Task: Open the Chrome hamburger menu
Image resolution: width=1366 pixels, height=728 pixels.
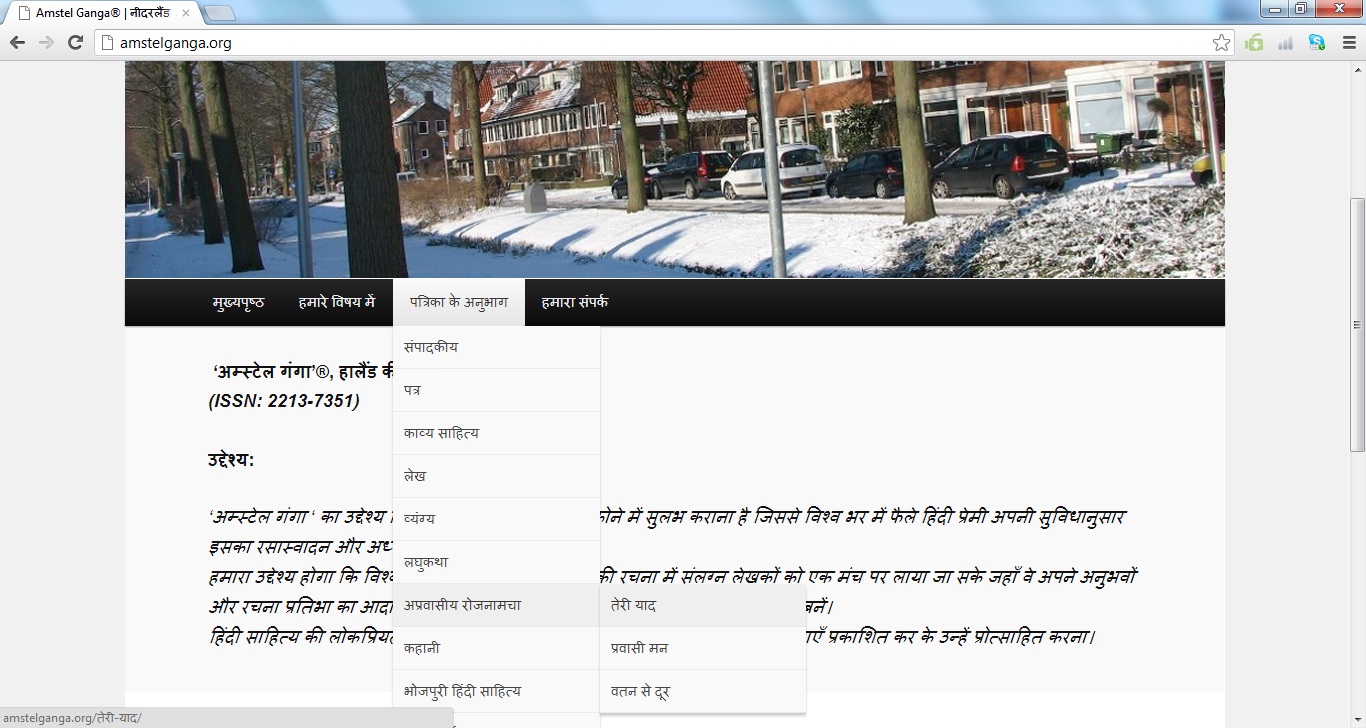Action: 1348,42
